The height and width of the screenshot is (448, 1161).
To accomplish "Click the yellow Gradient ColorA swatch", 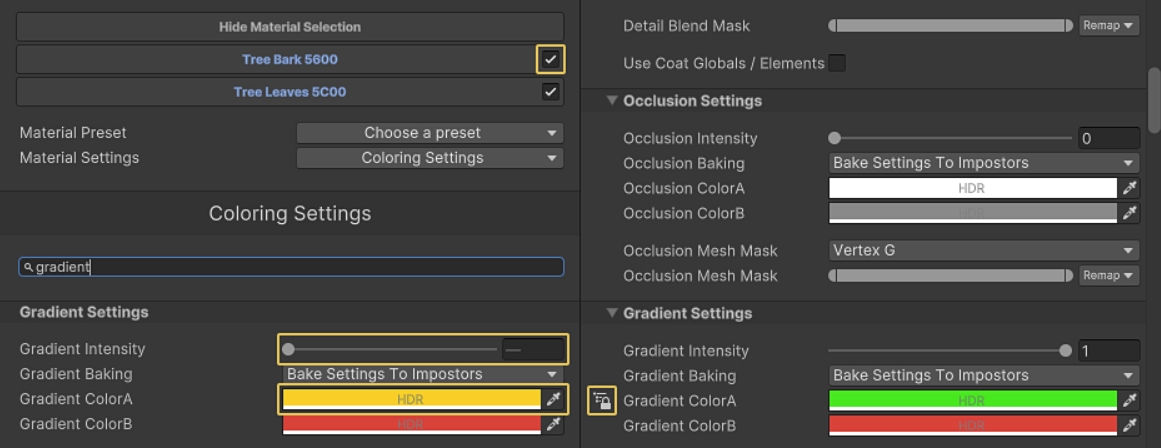I will point(412,399).
